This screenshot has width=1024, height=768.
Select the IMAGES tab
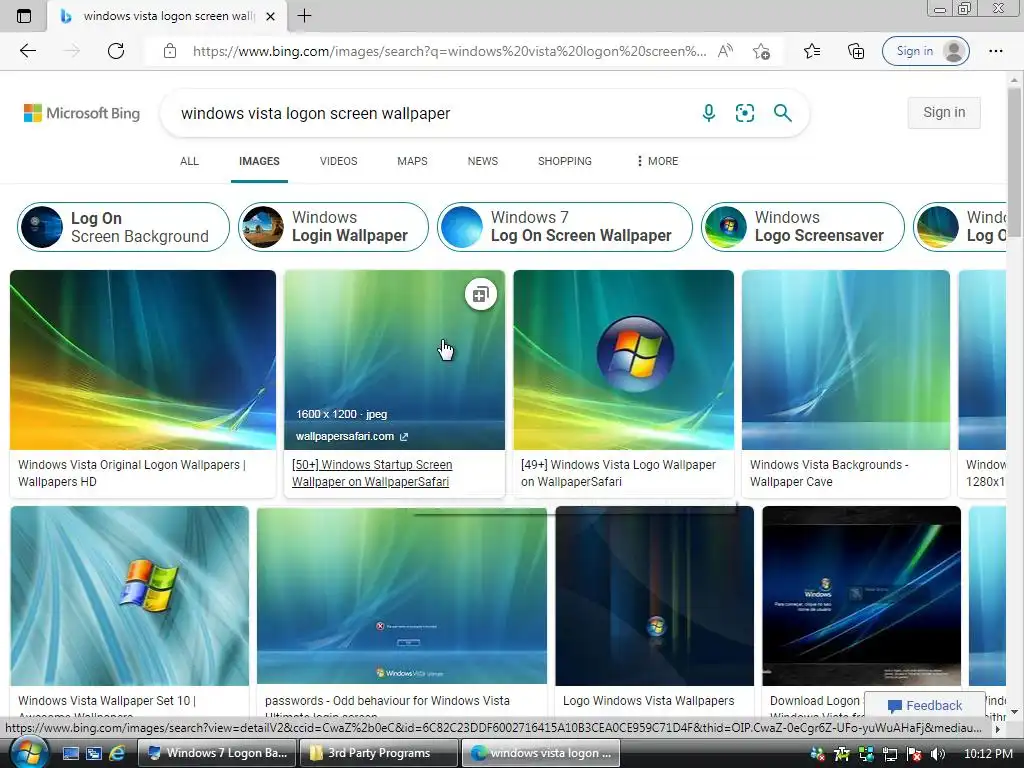pos(259,161)
